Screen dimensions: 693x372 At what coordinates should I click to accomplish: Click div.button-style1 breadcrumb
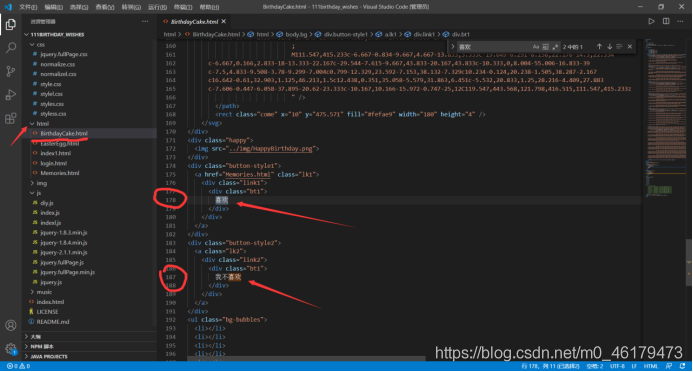345,34
